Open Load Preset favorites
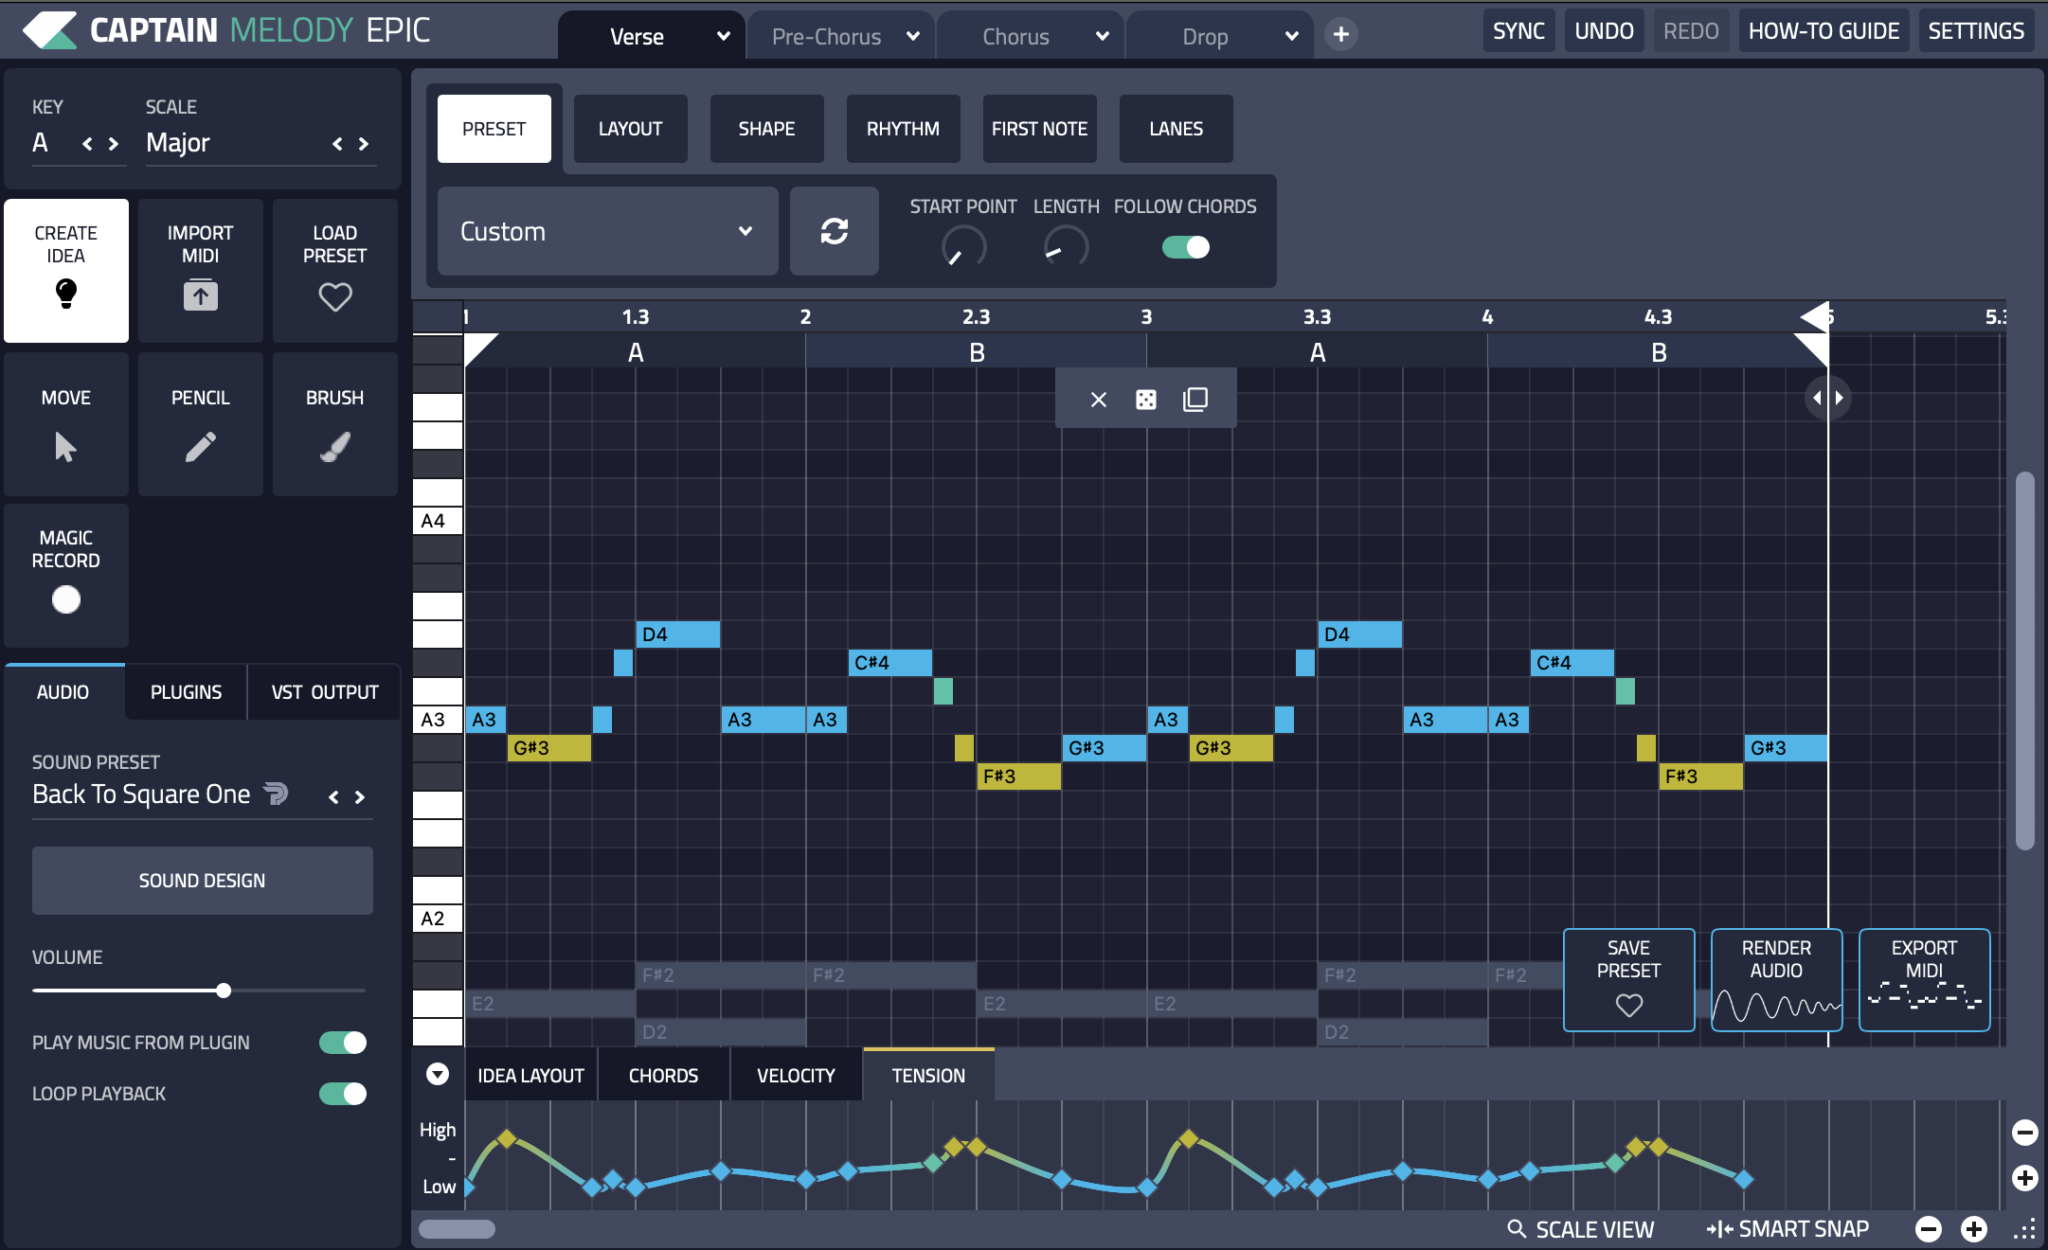2048x1250 pixels. [x=334, y=296]
